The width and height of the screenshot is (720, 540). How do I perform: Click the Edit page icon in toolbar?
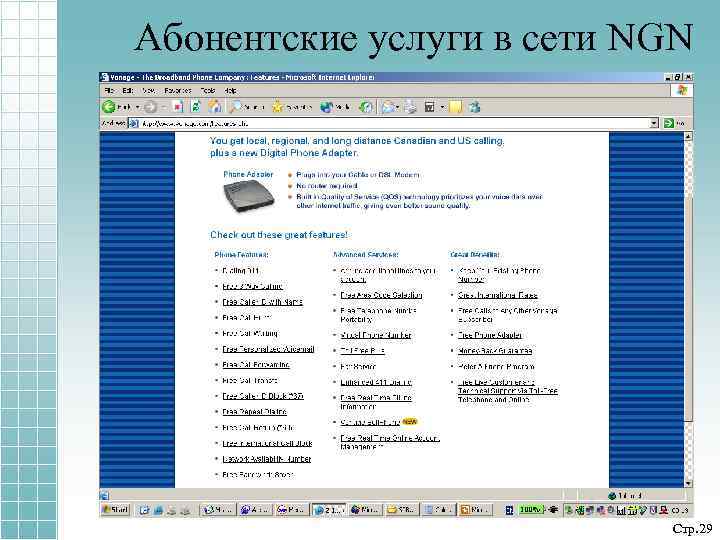(x=429, y=107)
